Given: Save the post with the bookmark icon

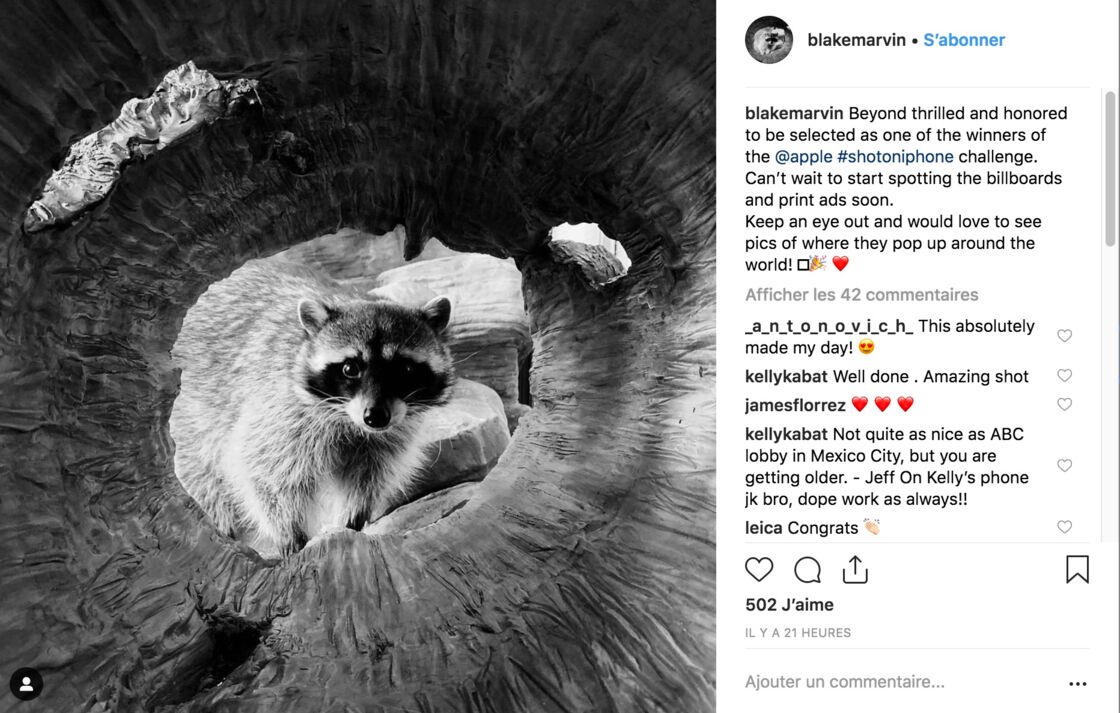Looking at the screenshot, I should coord(1077,569).
